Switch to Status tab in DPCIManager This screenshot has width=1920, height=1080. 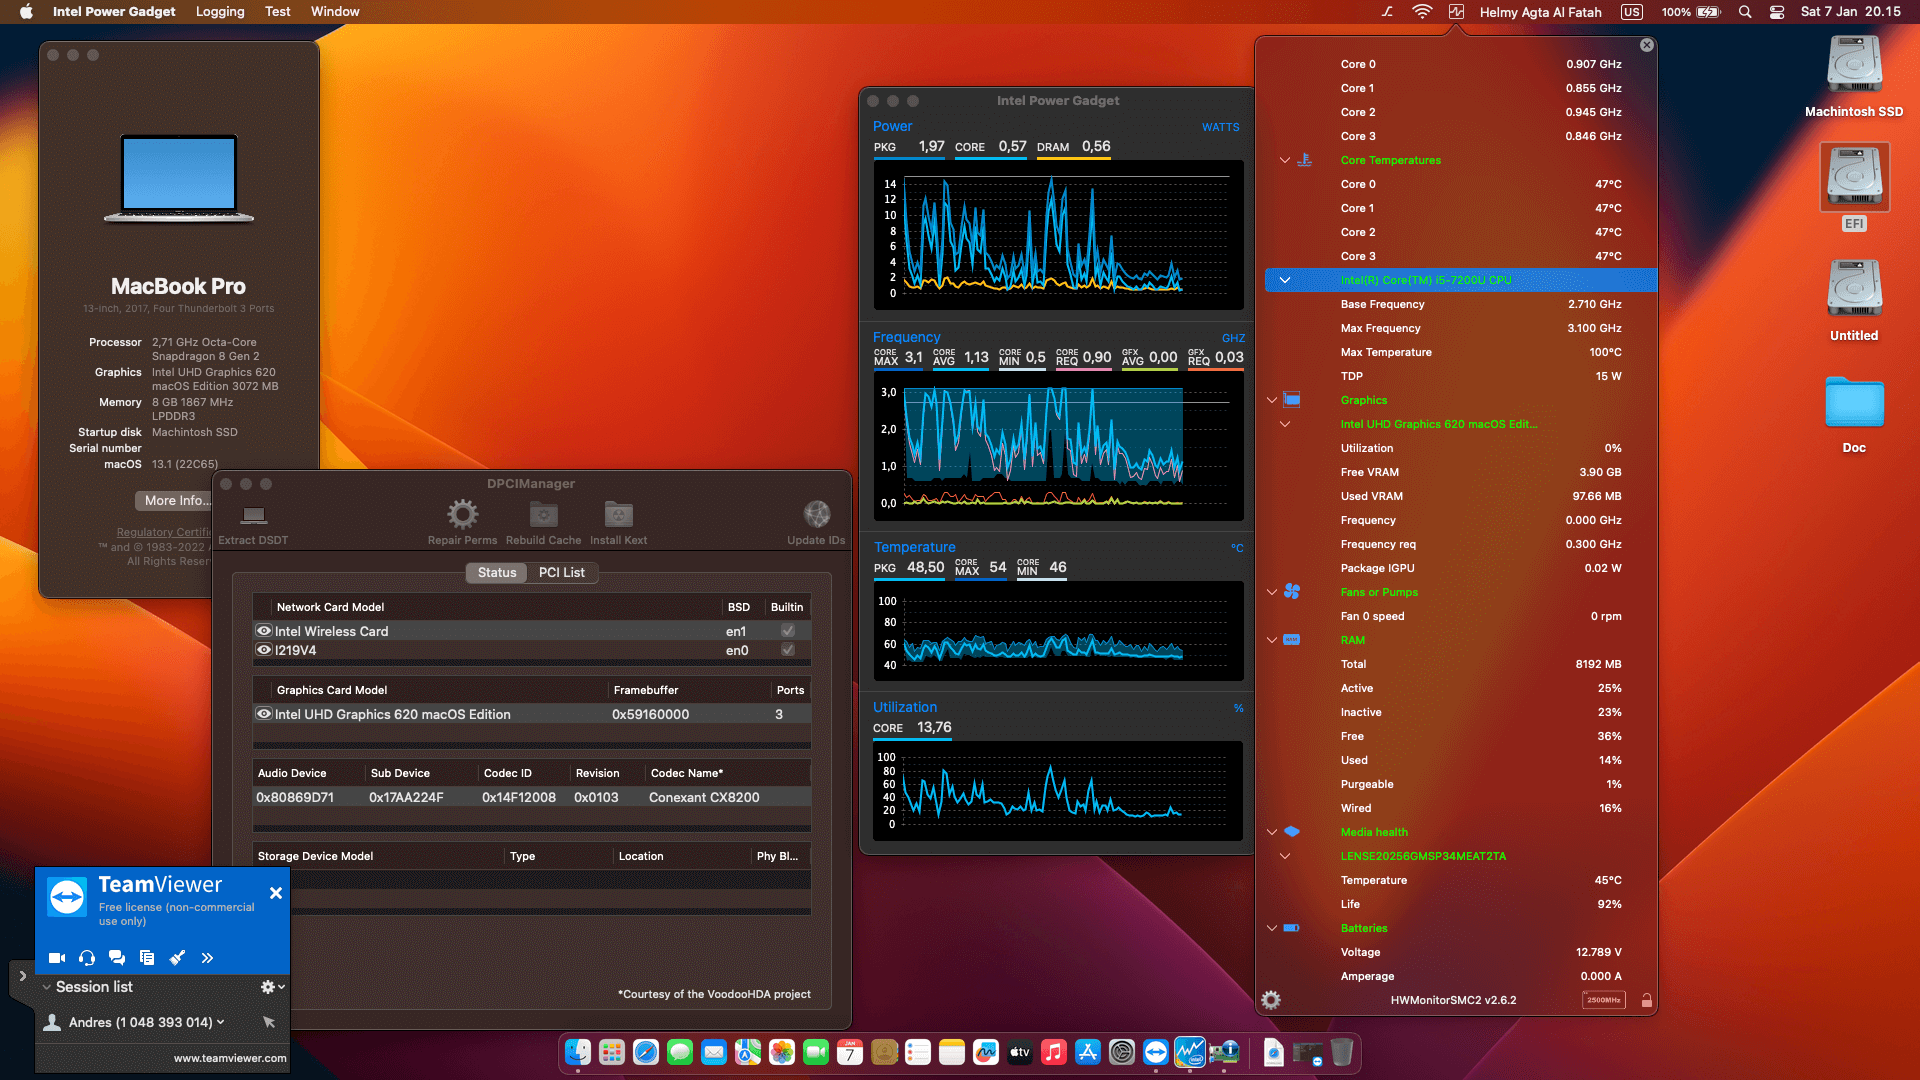497,573
